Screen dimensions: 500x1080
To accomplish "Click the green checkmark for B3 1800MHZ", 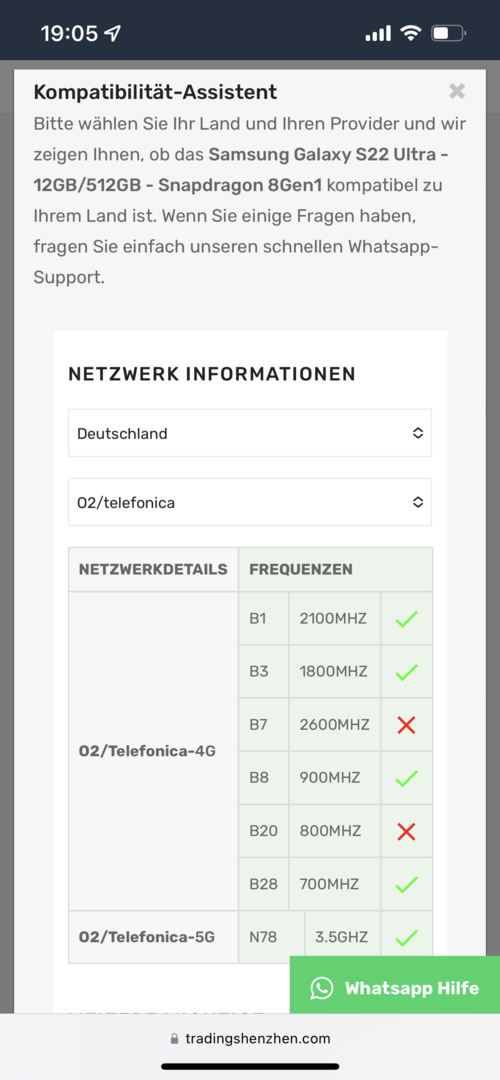I will pos(406,672).
